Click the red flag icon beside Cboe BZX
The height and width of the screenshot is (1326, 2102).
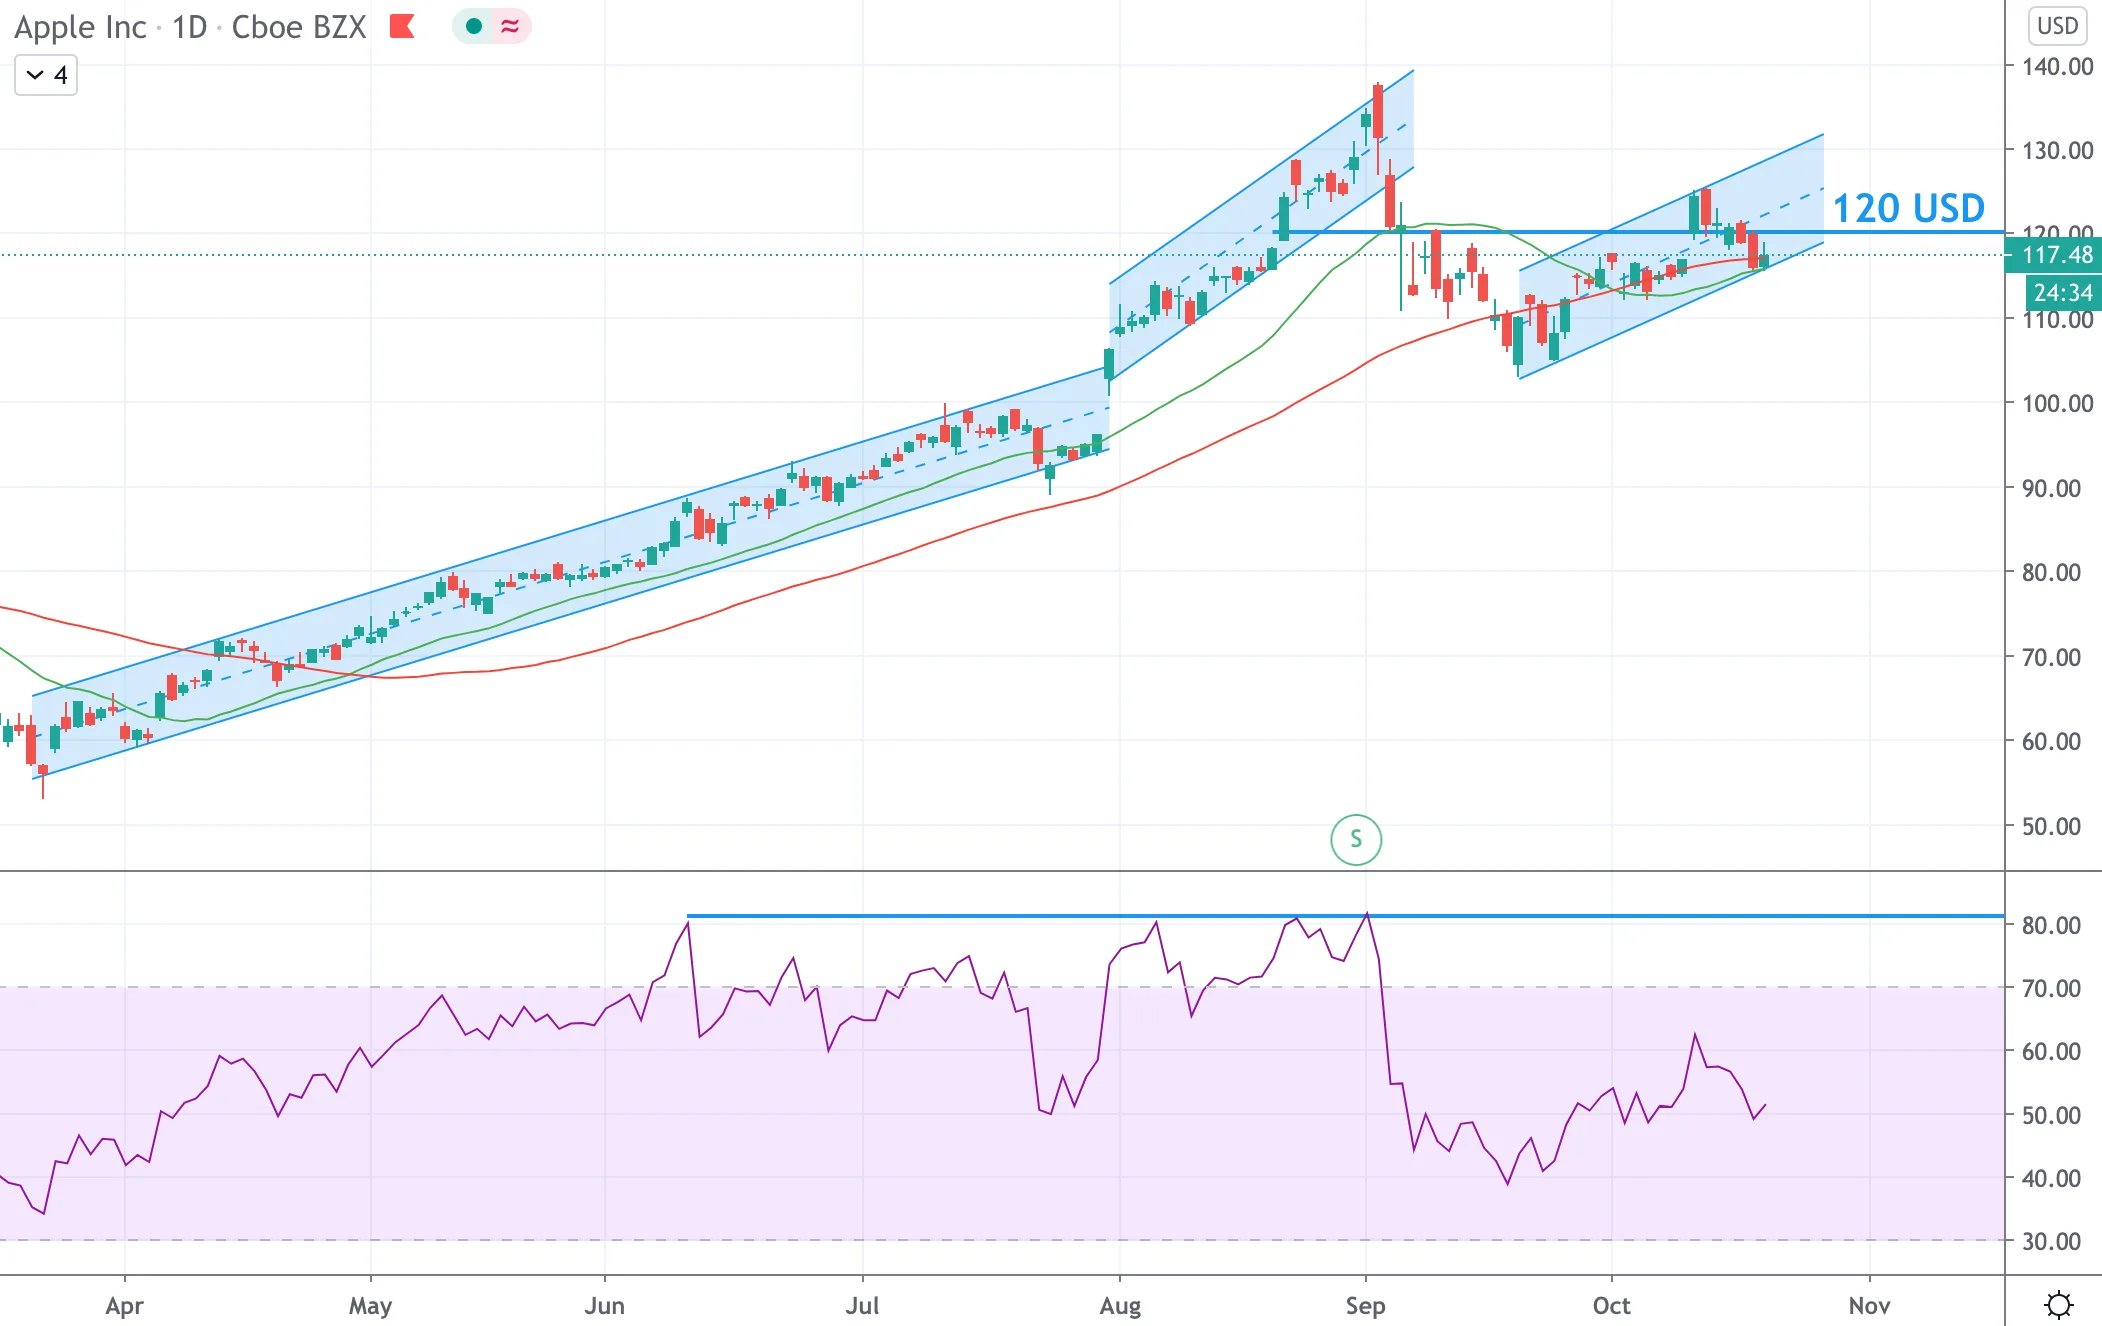click(402, 26)
